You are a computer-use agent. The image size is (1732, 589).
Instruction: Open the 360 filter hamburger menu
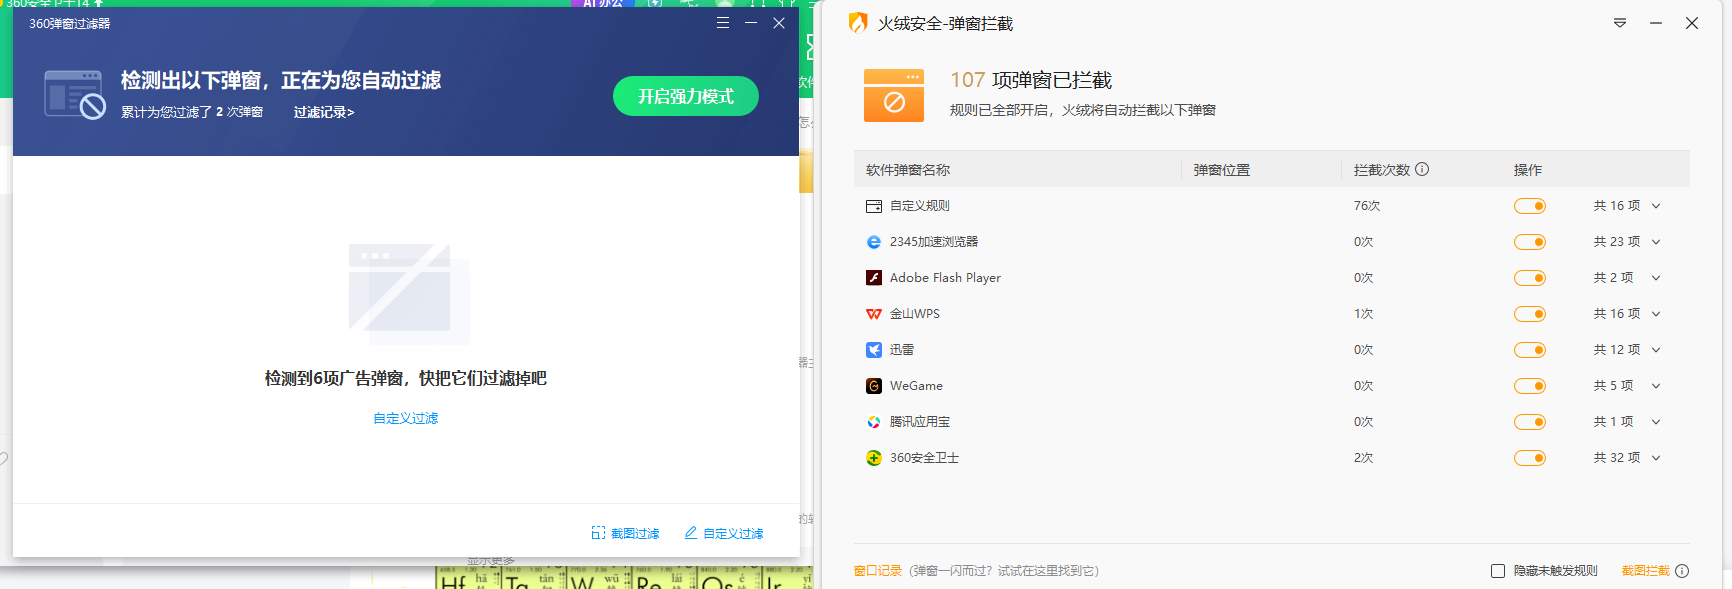coord(723,23)
